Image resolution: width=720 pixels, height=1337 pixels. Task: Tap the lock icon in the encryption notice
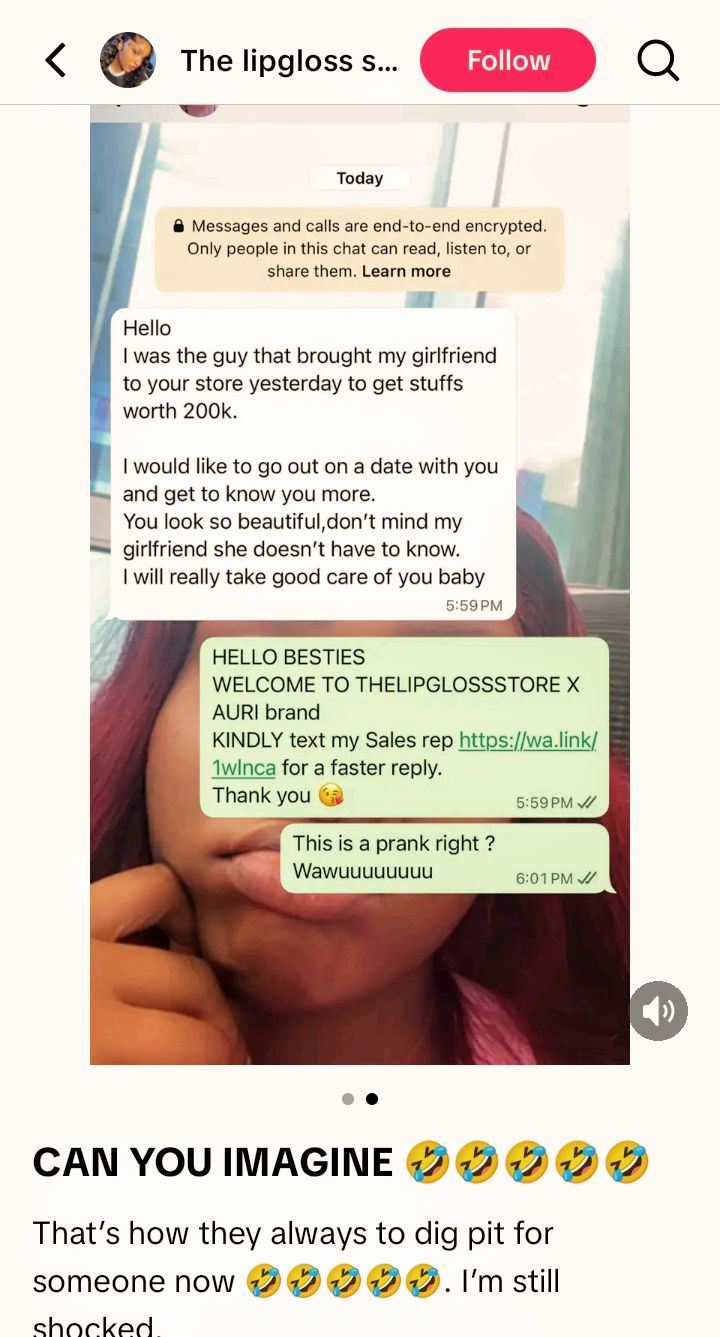(178, 226)
